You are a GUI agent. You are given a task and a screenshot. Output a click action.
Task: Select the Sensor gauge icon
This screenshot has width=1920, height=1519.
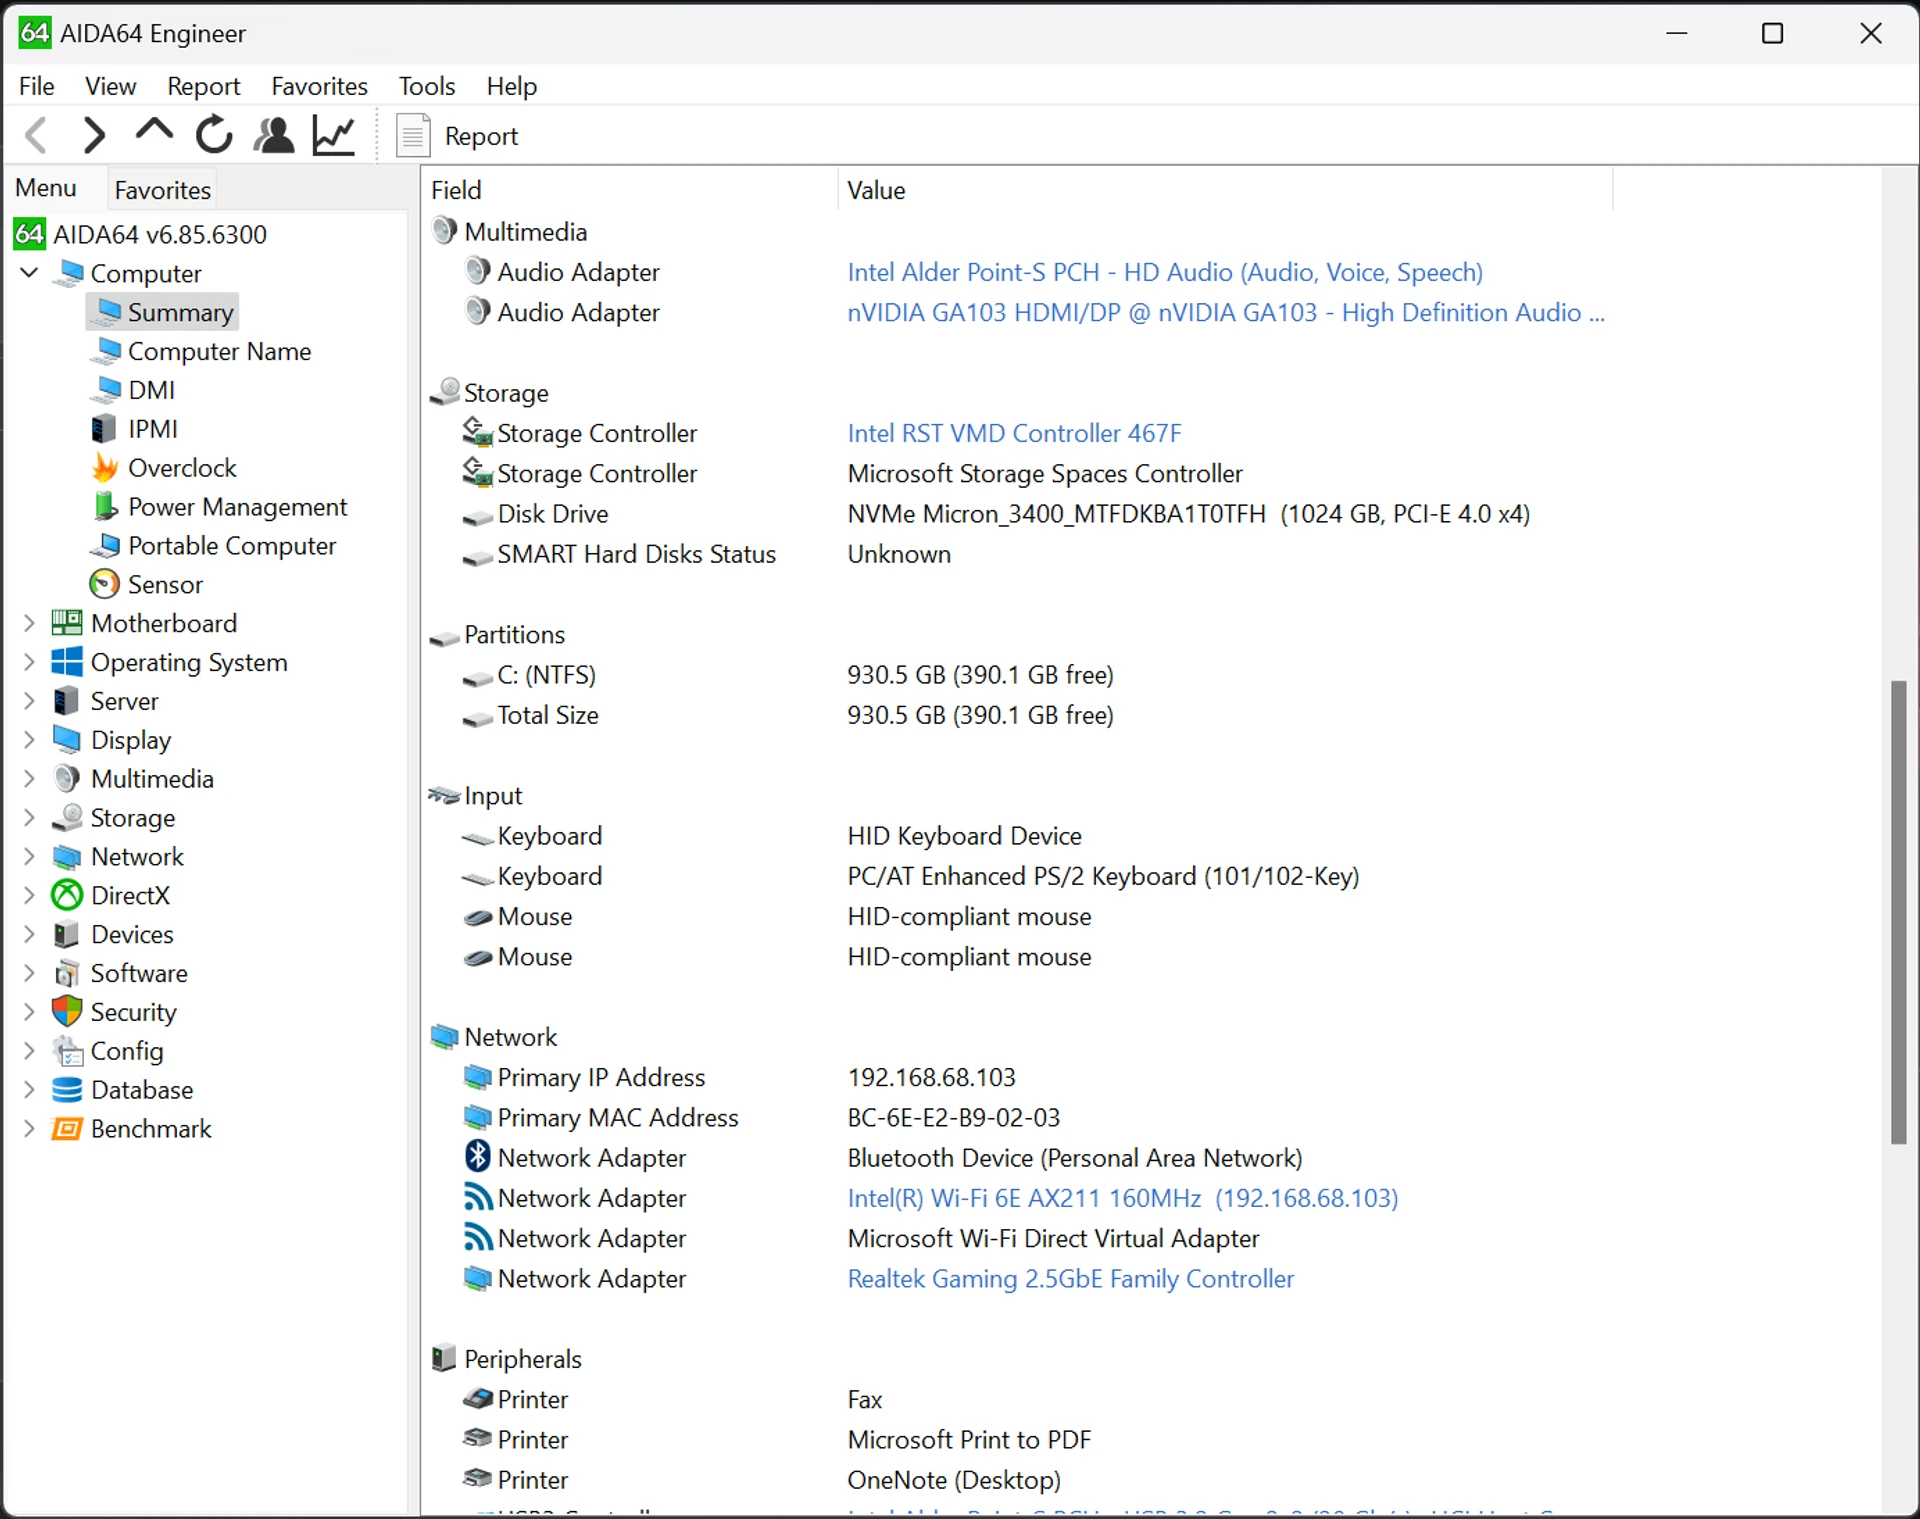coord(105,584)
